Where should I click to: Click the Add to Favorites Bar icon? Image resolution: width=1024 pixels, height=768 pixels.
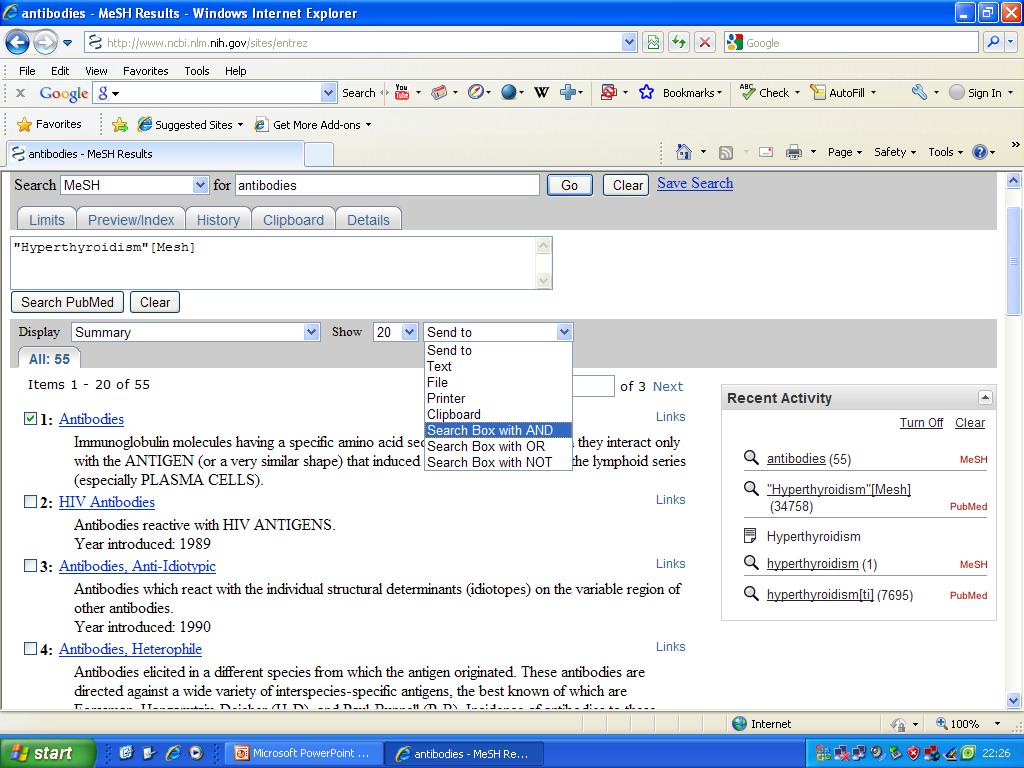coord(120,125)
